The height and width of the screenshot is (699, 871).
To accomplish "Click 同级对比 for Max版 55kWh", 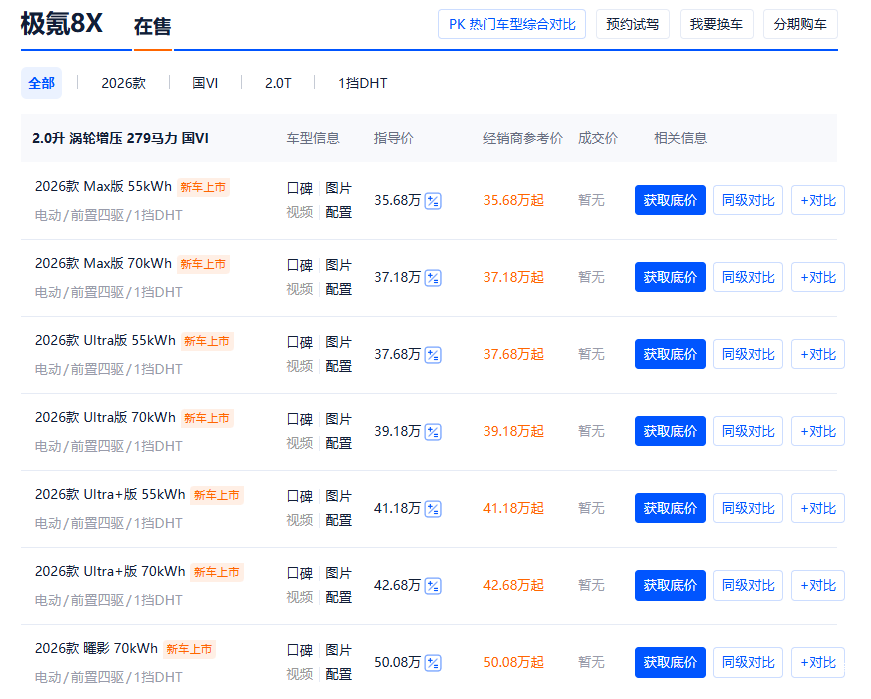I will click(x=748, y=200).
